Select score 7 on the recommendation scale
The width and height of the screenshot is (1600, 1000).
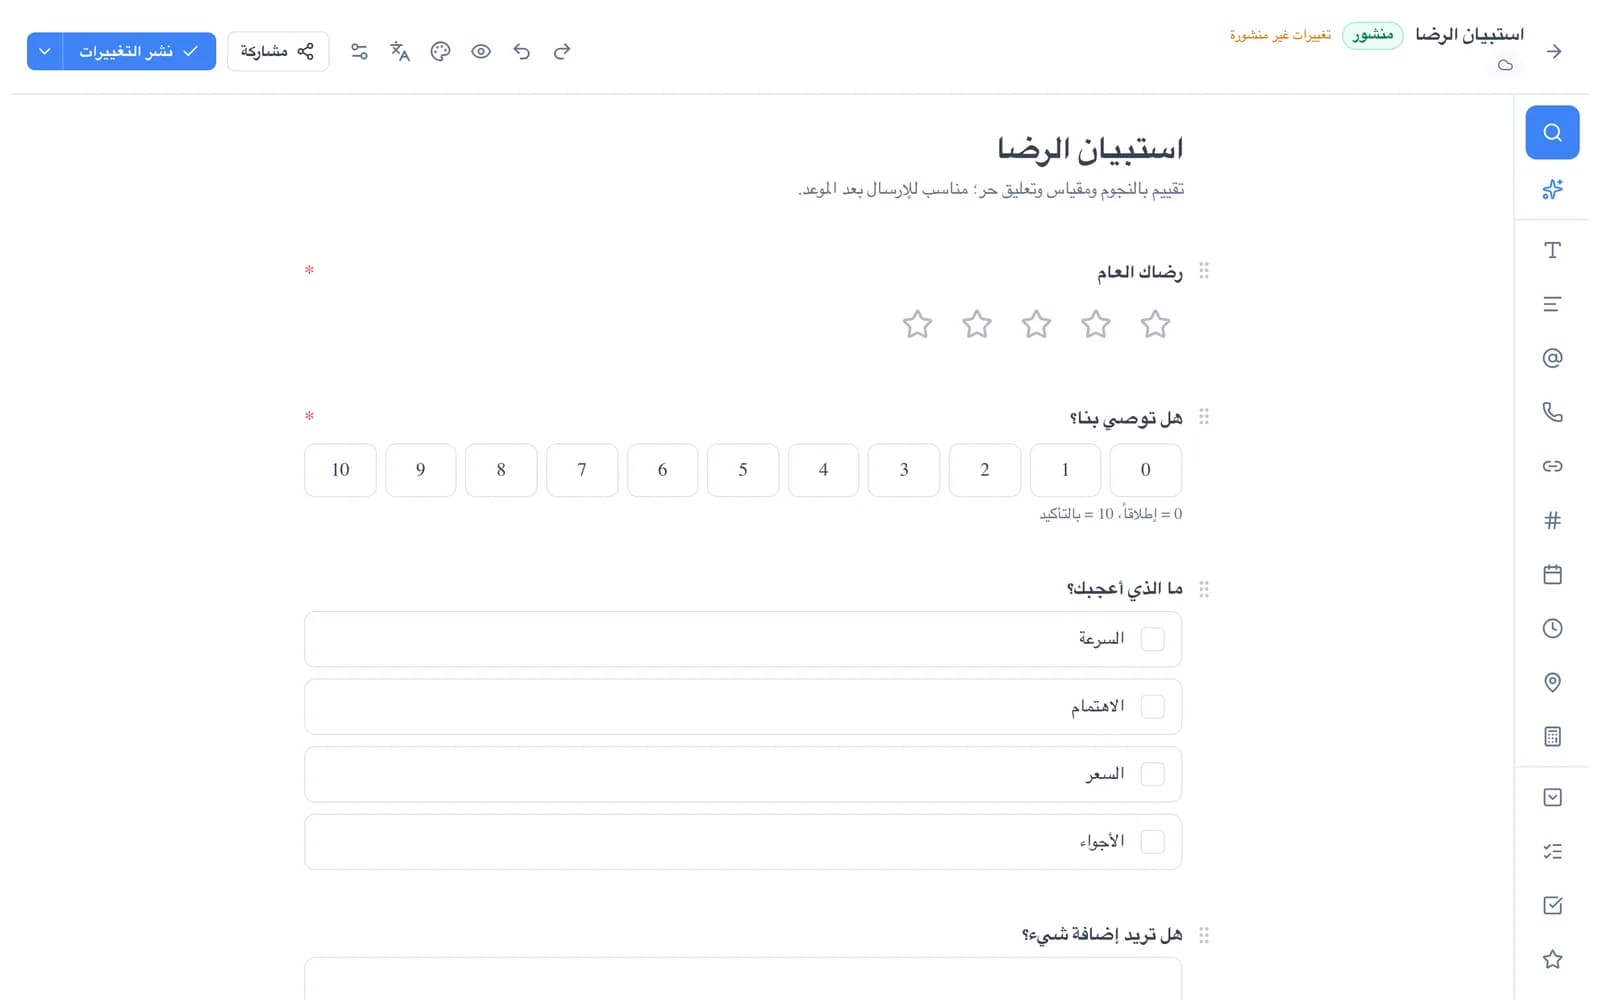(582, 470)
